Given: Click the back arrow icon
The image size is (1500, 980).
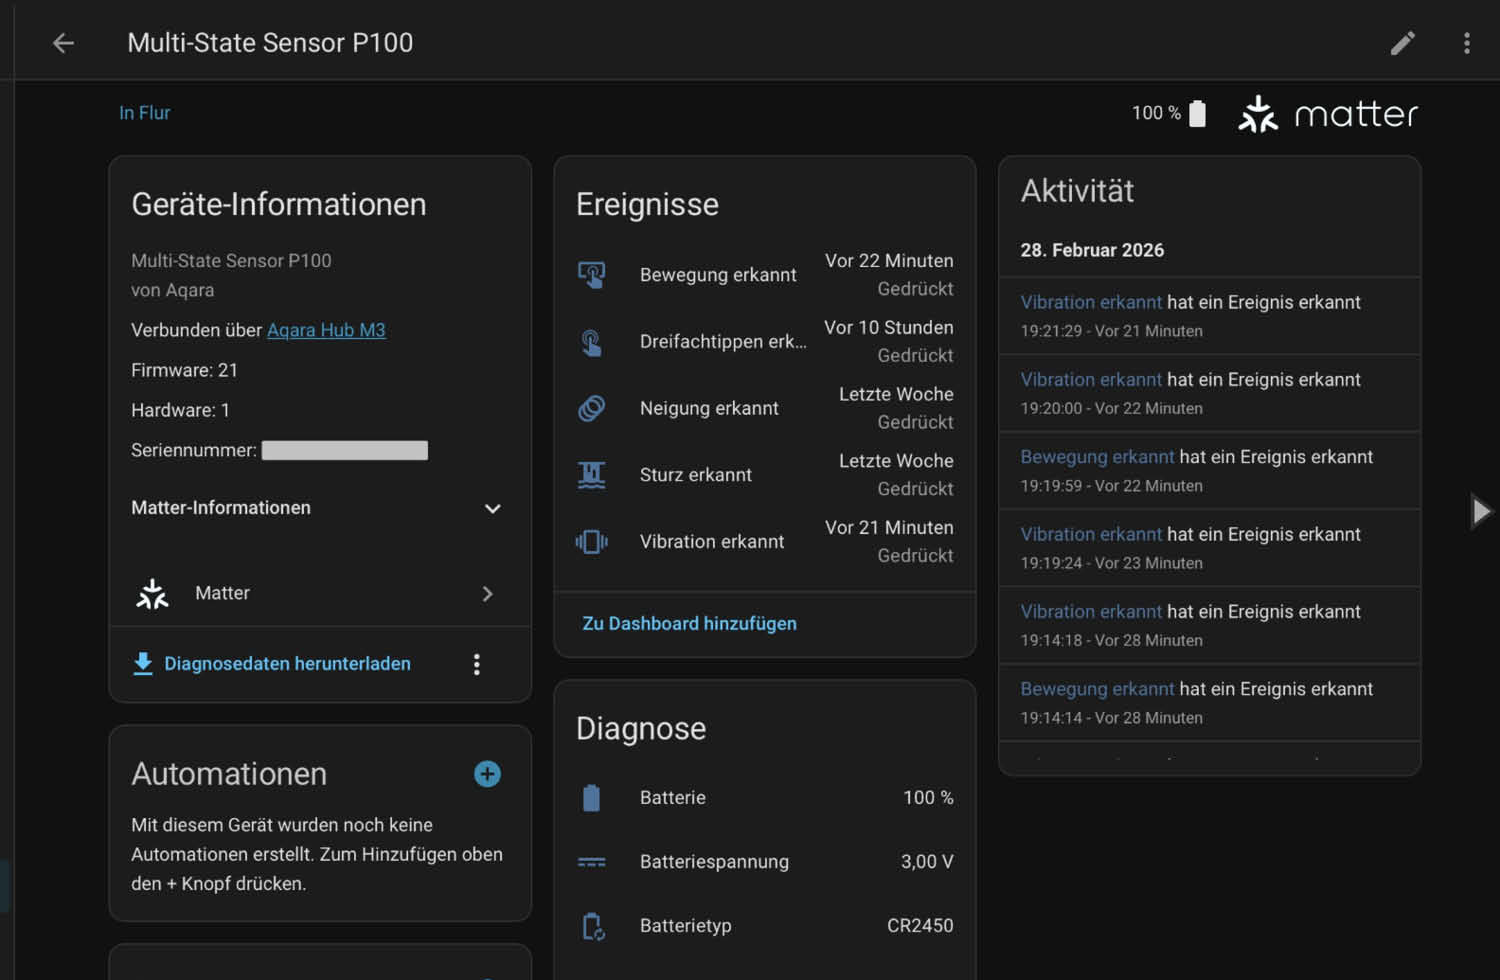Looking at the screenshot, I should 63,43.
